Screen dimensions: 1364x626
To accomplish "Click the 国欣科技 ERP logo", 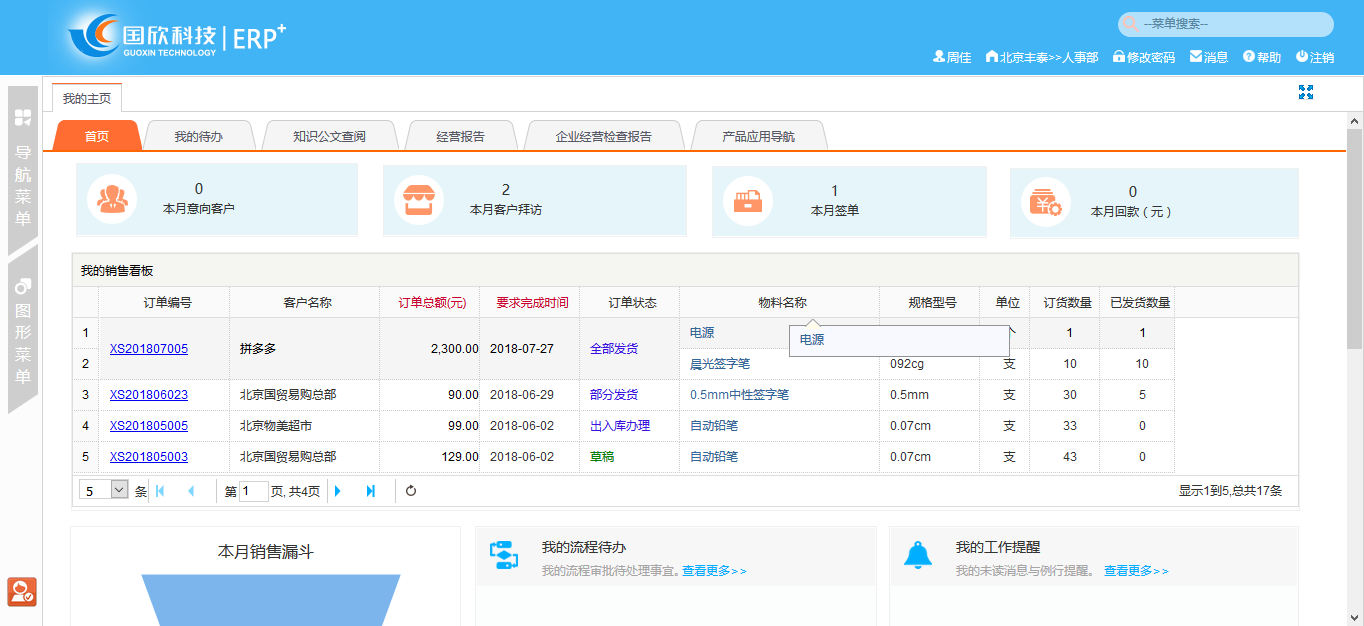I will tap(177, 37).
